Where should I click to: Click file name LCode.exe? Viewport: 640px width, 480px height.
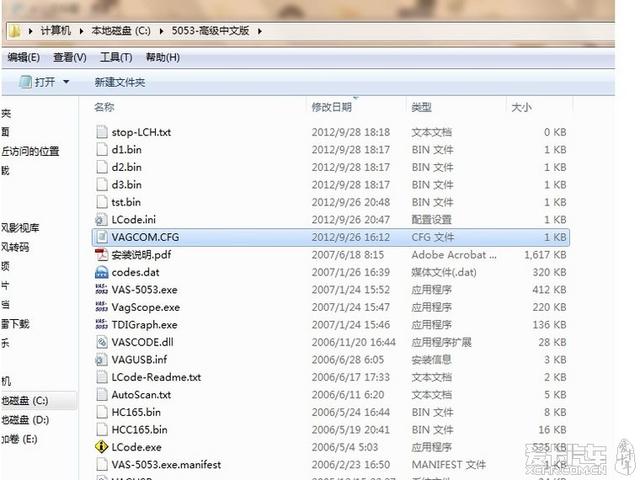[136, 447]
